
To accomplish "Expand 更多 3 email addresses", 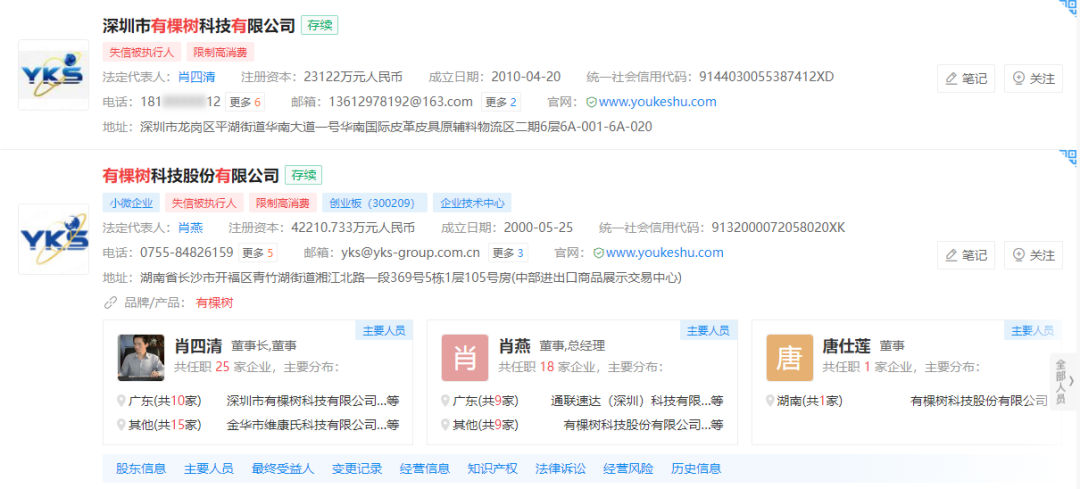I will coord(508,253).
